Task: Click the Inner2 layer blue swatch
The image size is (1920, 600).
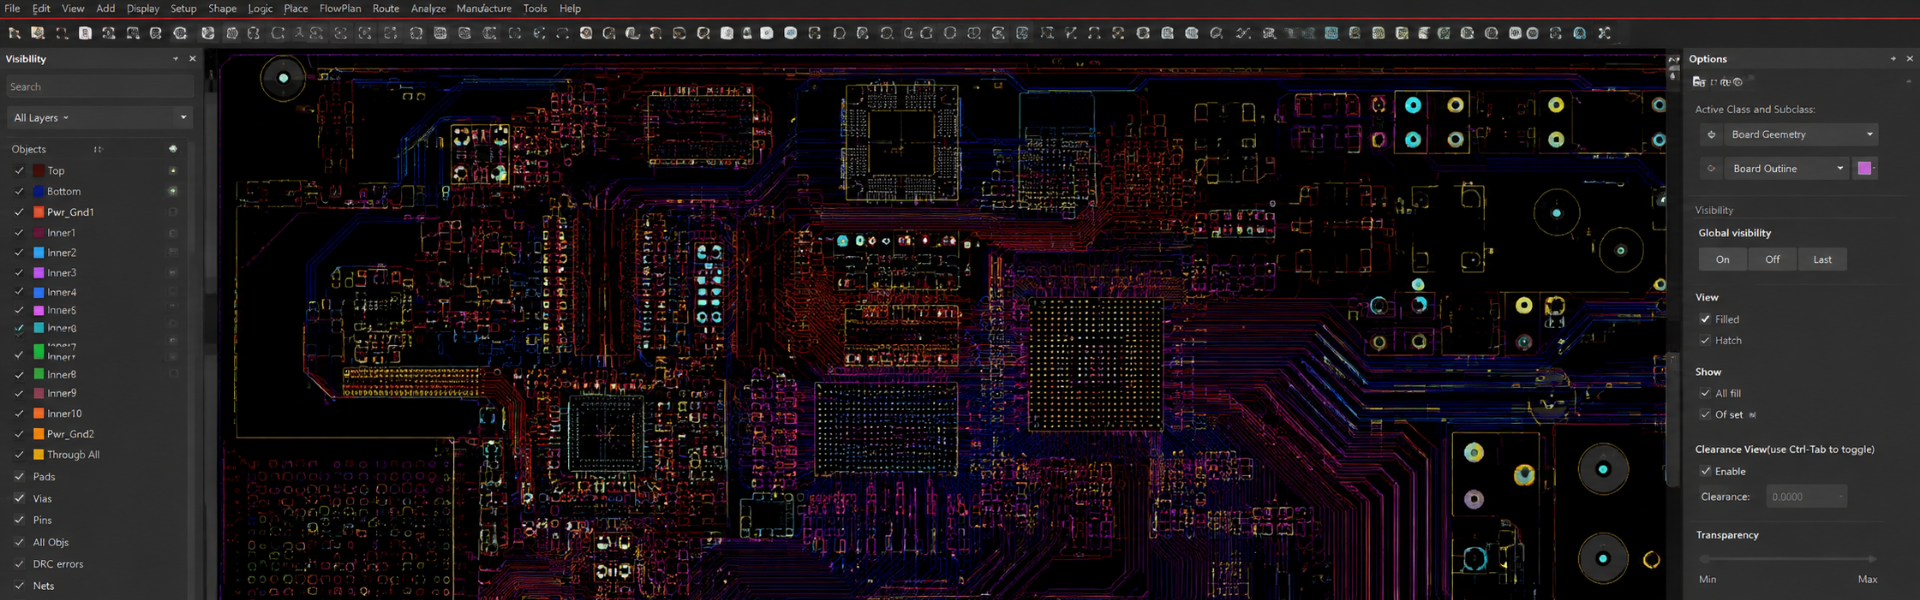Action: (x=39, y=252)
